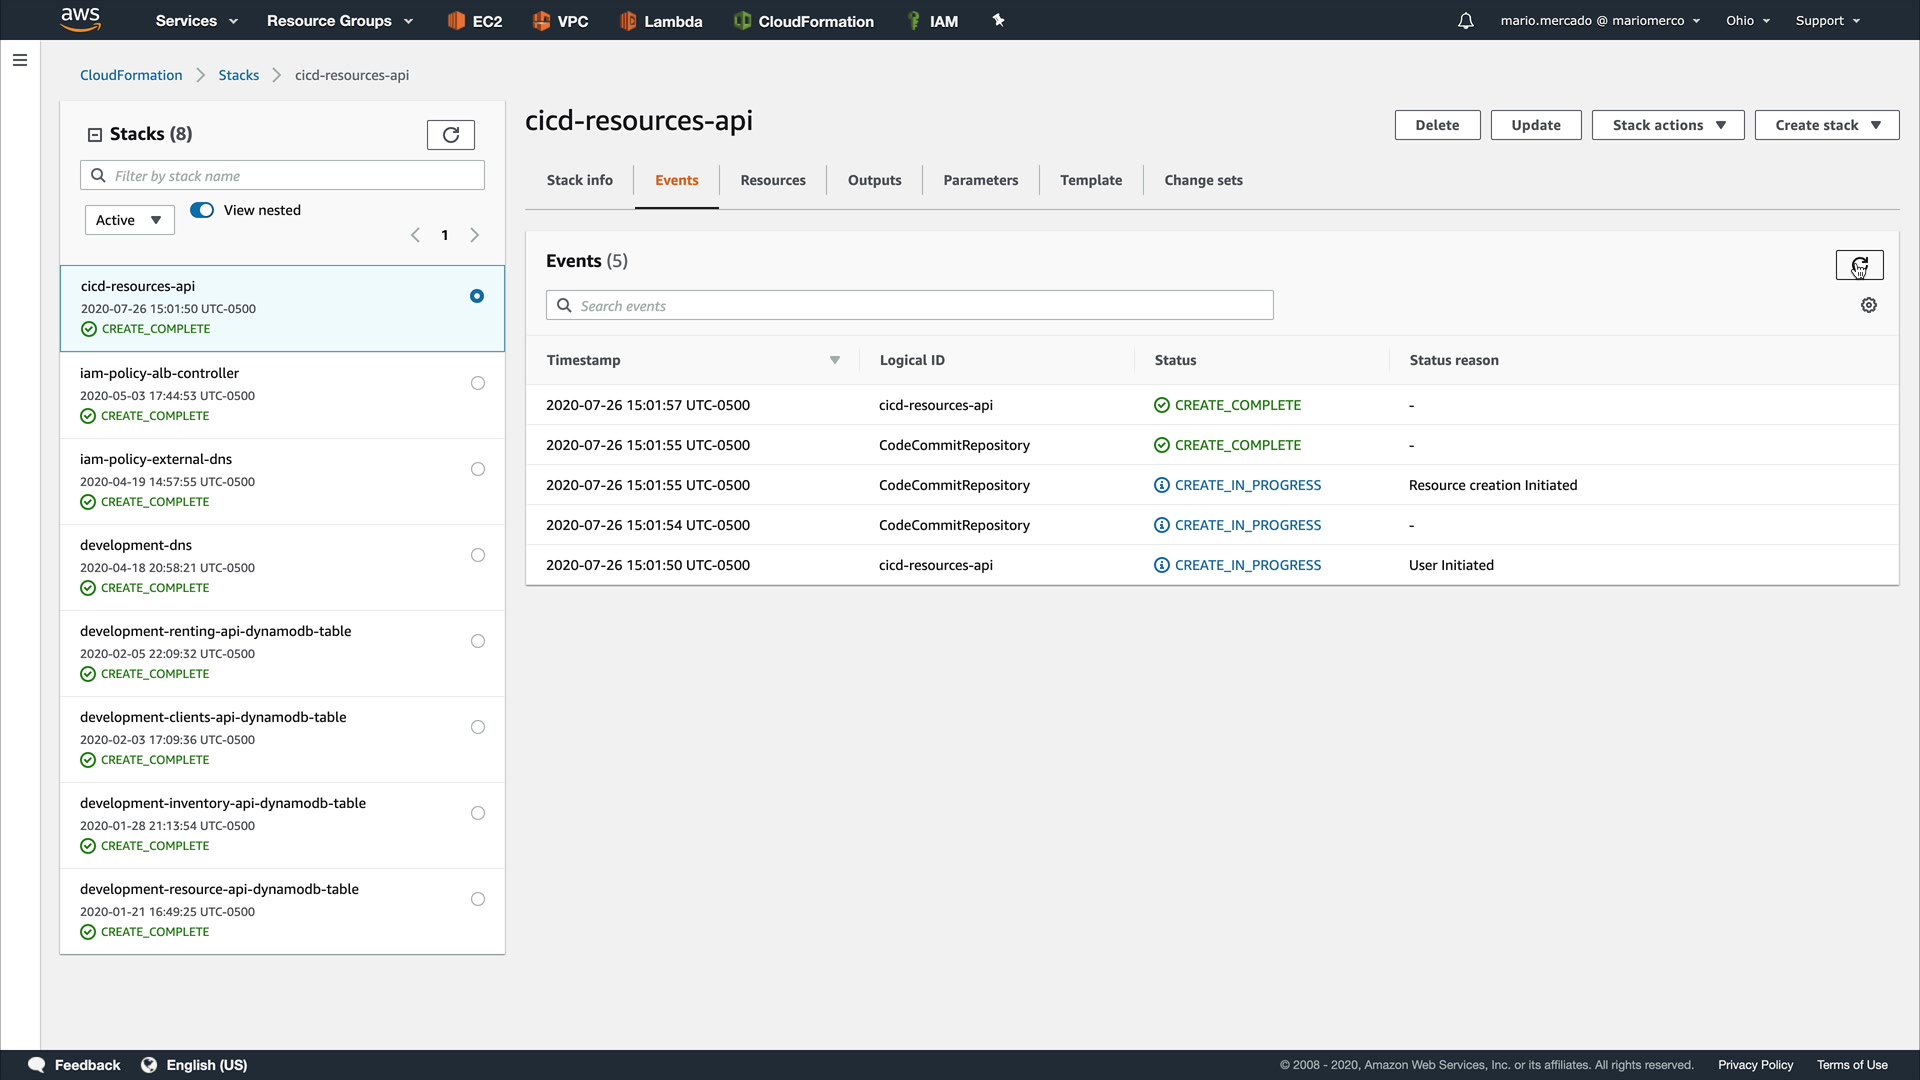Click the notifications bell icon
1920x1080 pixels.
[x=1465, y=21]
